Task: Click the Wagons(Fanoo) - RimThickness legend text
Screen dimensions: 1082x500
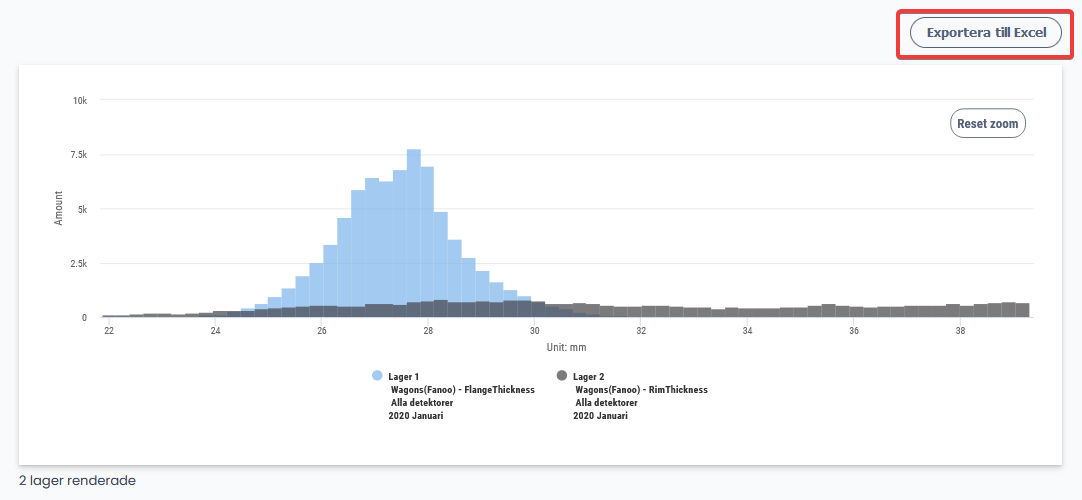Action: pos(641,389)
